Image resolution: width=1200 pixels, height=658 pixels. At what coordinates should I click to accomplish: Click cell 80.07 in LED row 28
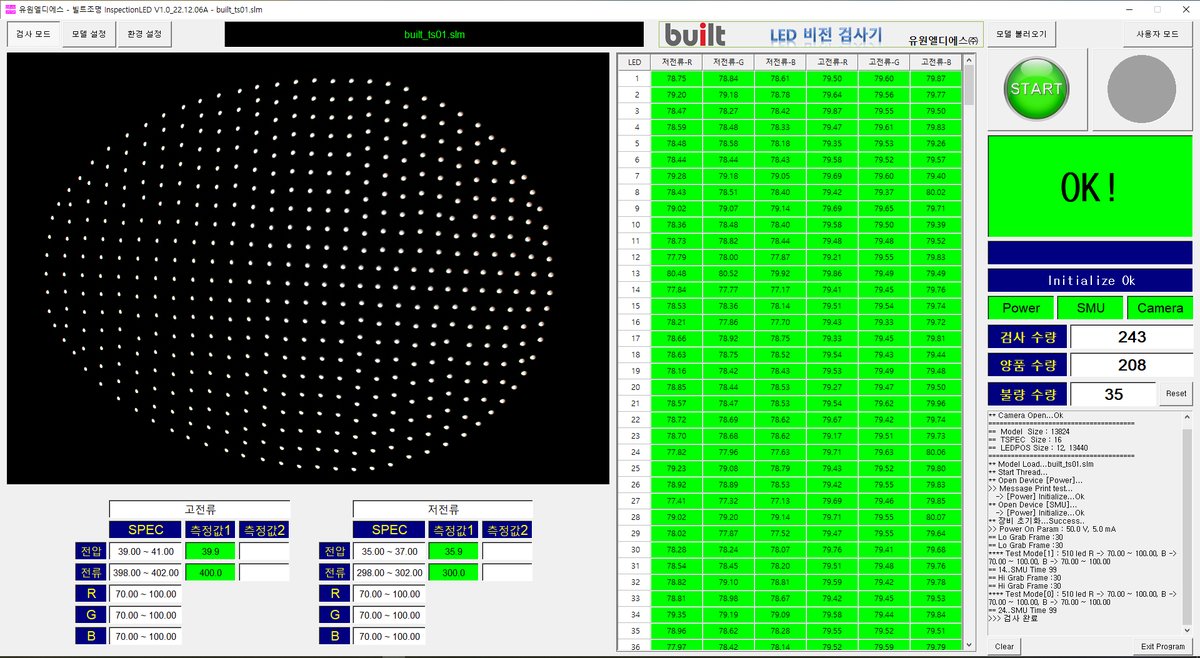(x=936, y=517)
